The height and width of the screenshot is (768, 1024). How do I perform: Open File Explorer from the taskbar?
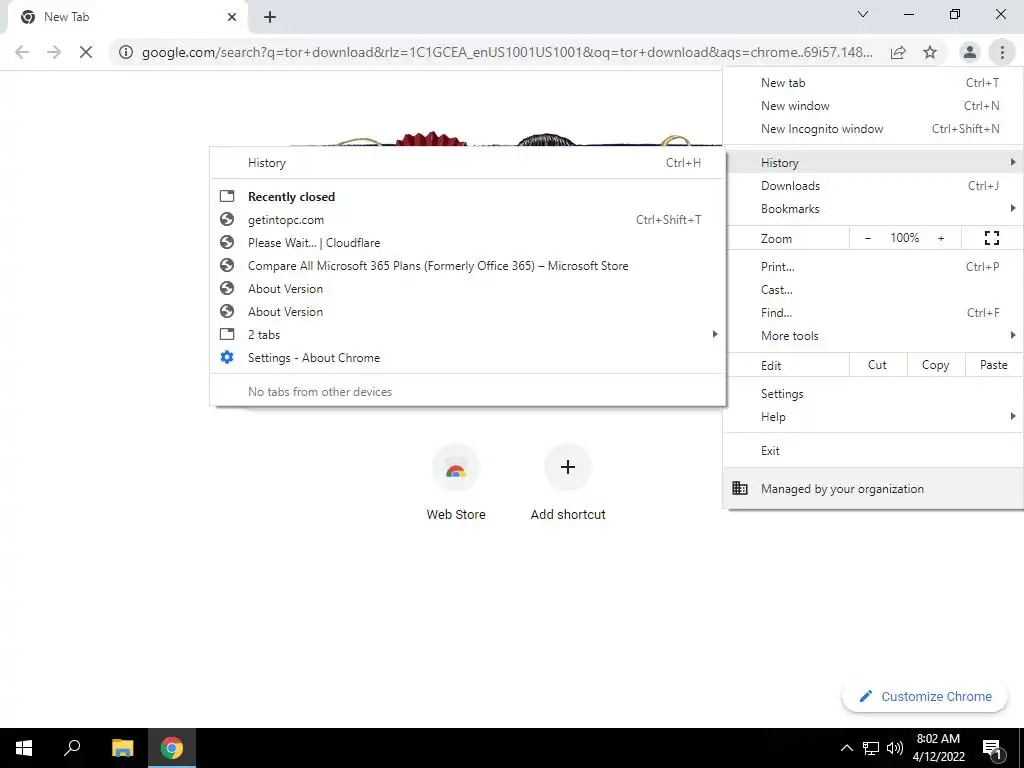click(122, 748)
